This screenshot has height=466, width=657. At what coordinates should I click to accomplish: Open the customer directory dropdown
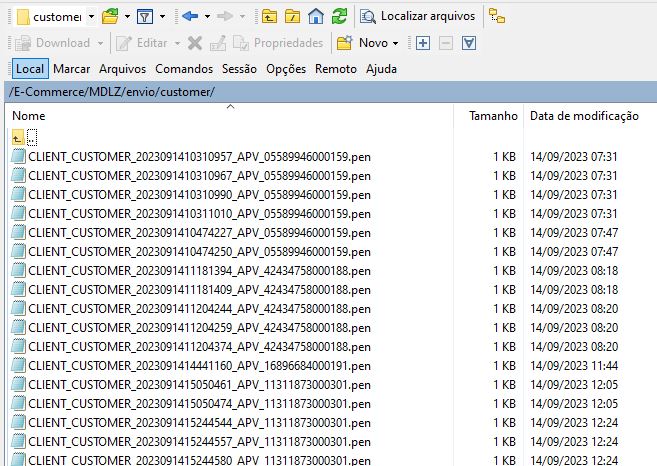click(92, 17)
